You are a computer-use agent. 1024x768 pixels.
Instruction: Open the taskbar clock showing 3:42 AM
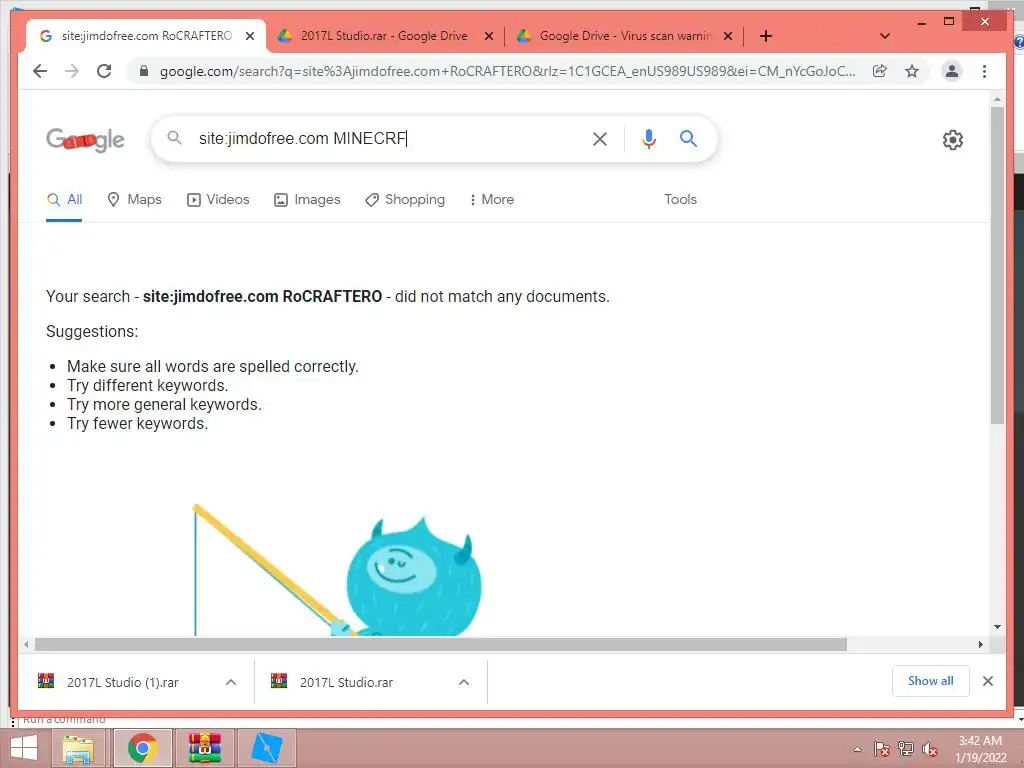[x=980, y=749]
